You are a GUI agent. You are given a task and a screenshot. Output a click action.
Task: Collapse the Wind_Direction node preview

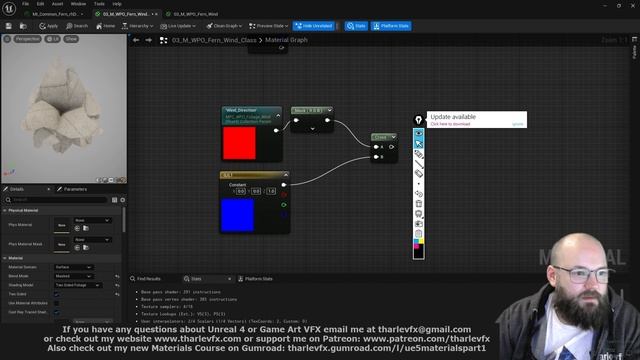(278, 116)
